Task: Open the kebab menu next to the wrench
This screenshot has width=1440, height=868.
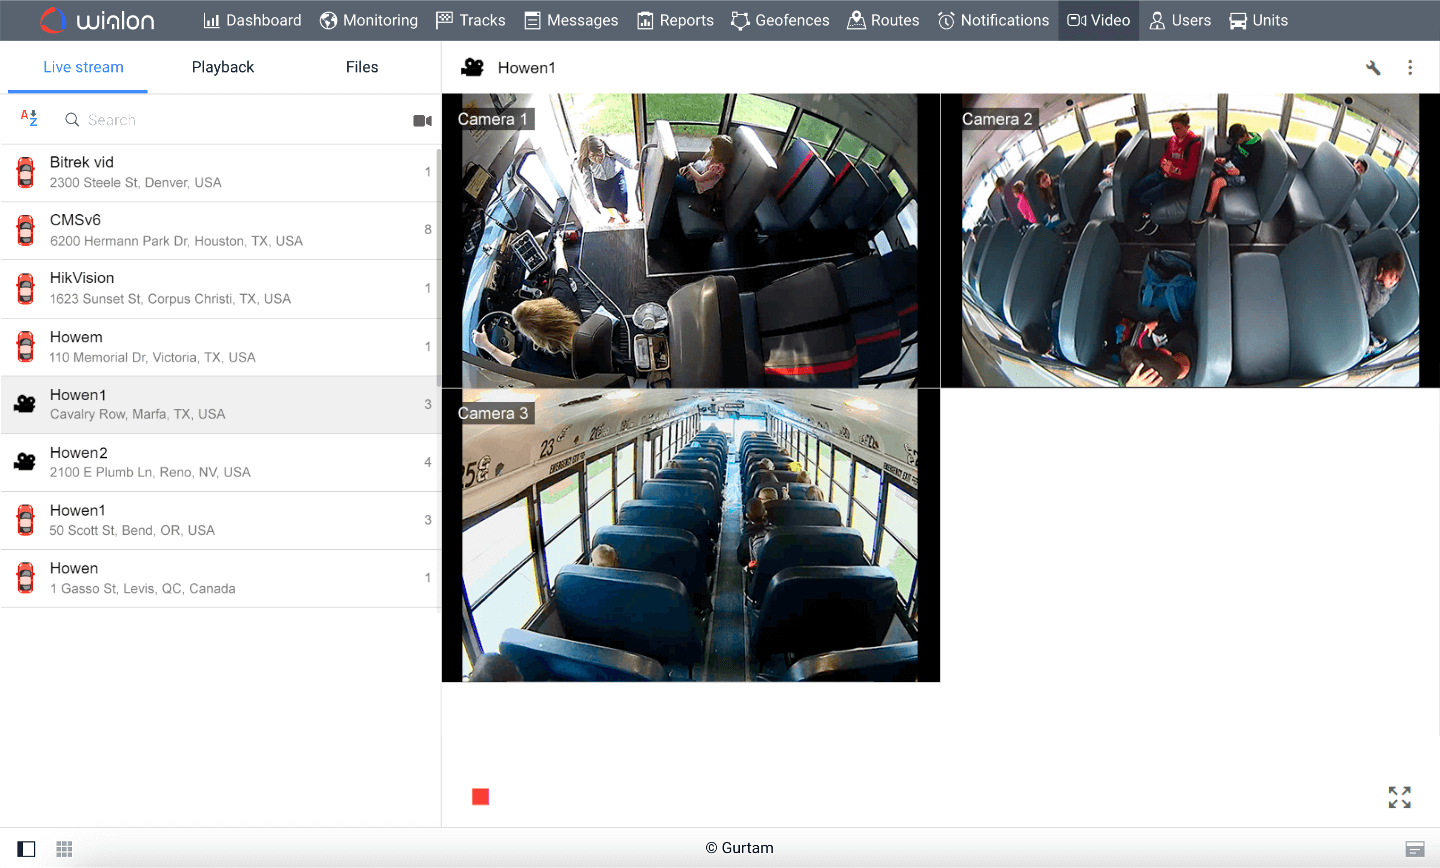Action: pyautogui.click(x=1410, y=67)
